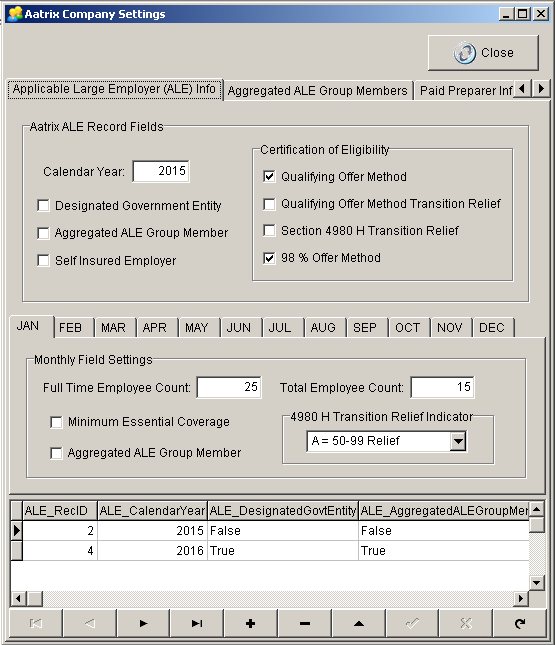Go to first record in navigator
This screenshot has width=555, height=645.
point(36,623)
